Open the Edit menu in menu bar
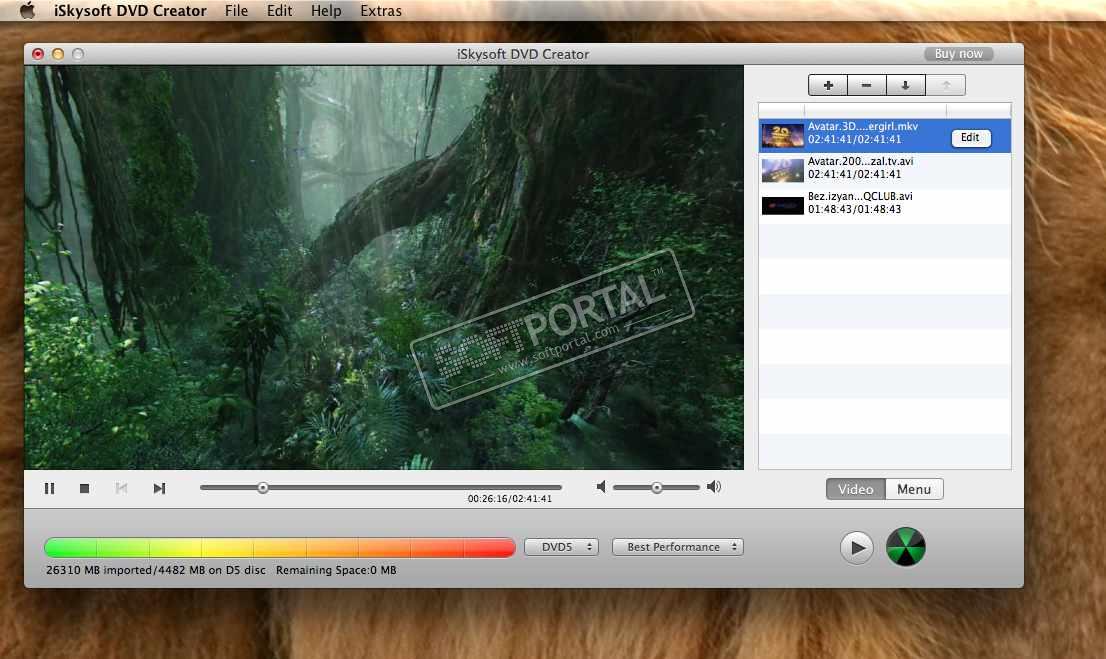Viewport: 1106px width, 659px height. [279, 11]
